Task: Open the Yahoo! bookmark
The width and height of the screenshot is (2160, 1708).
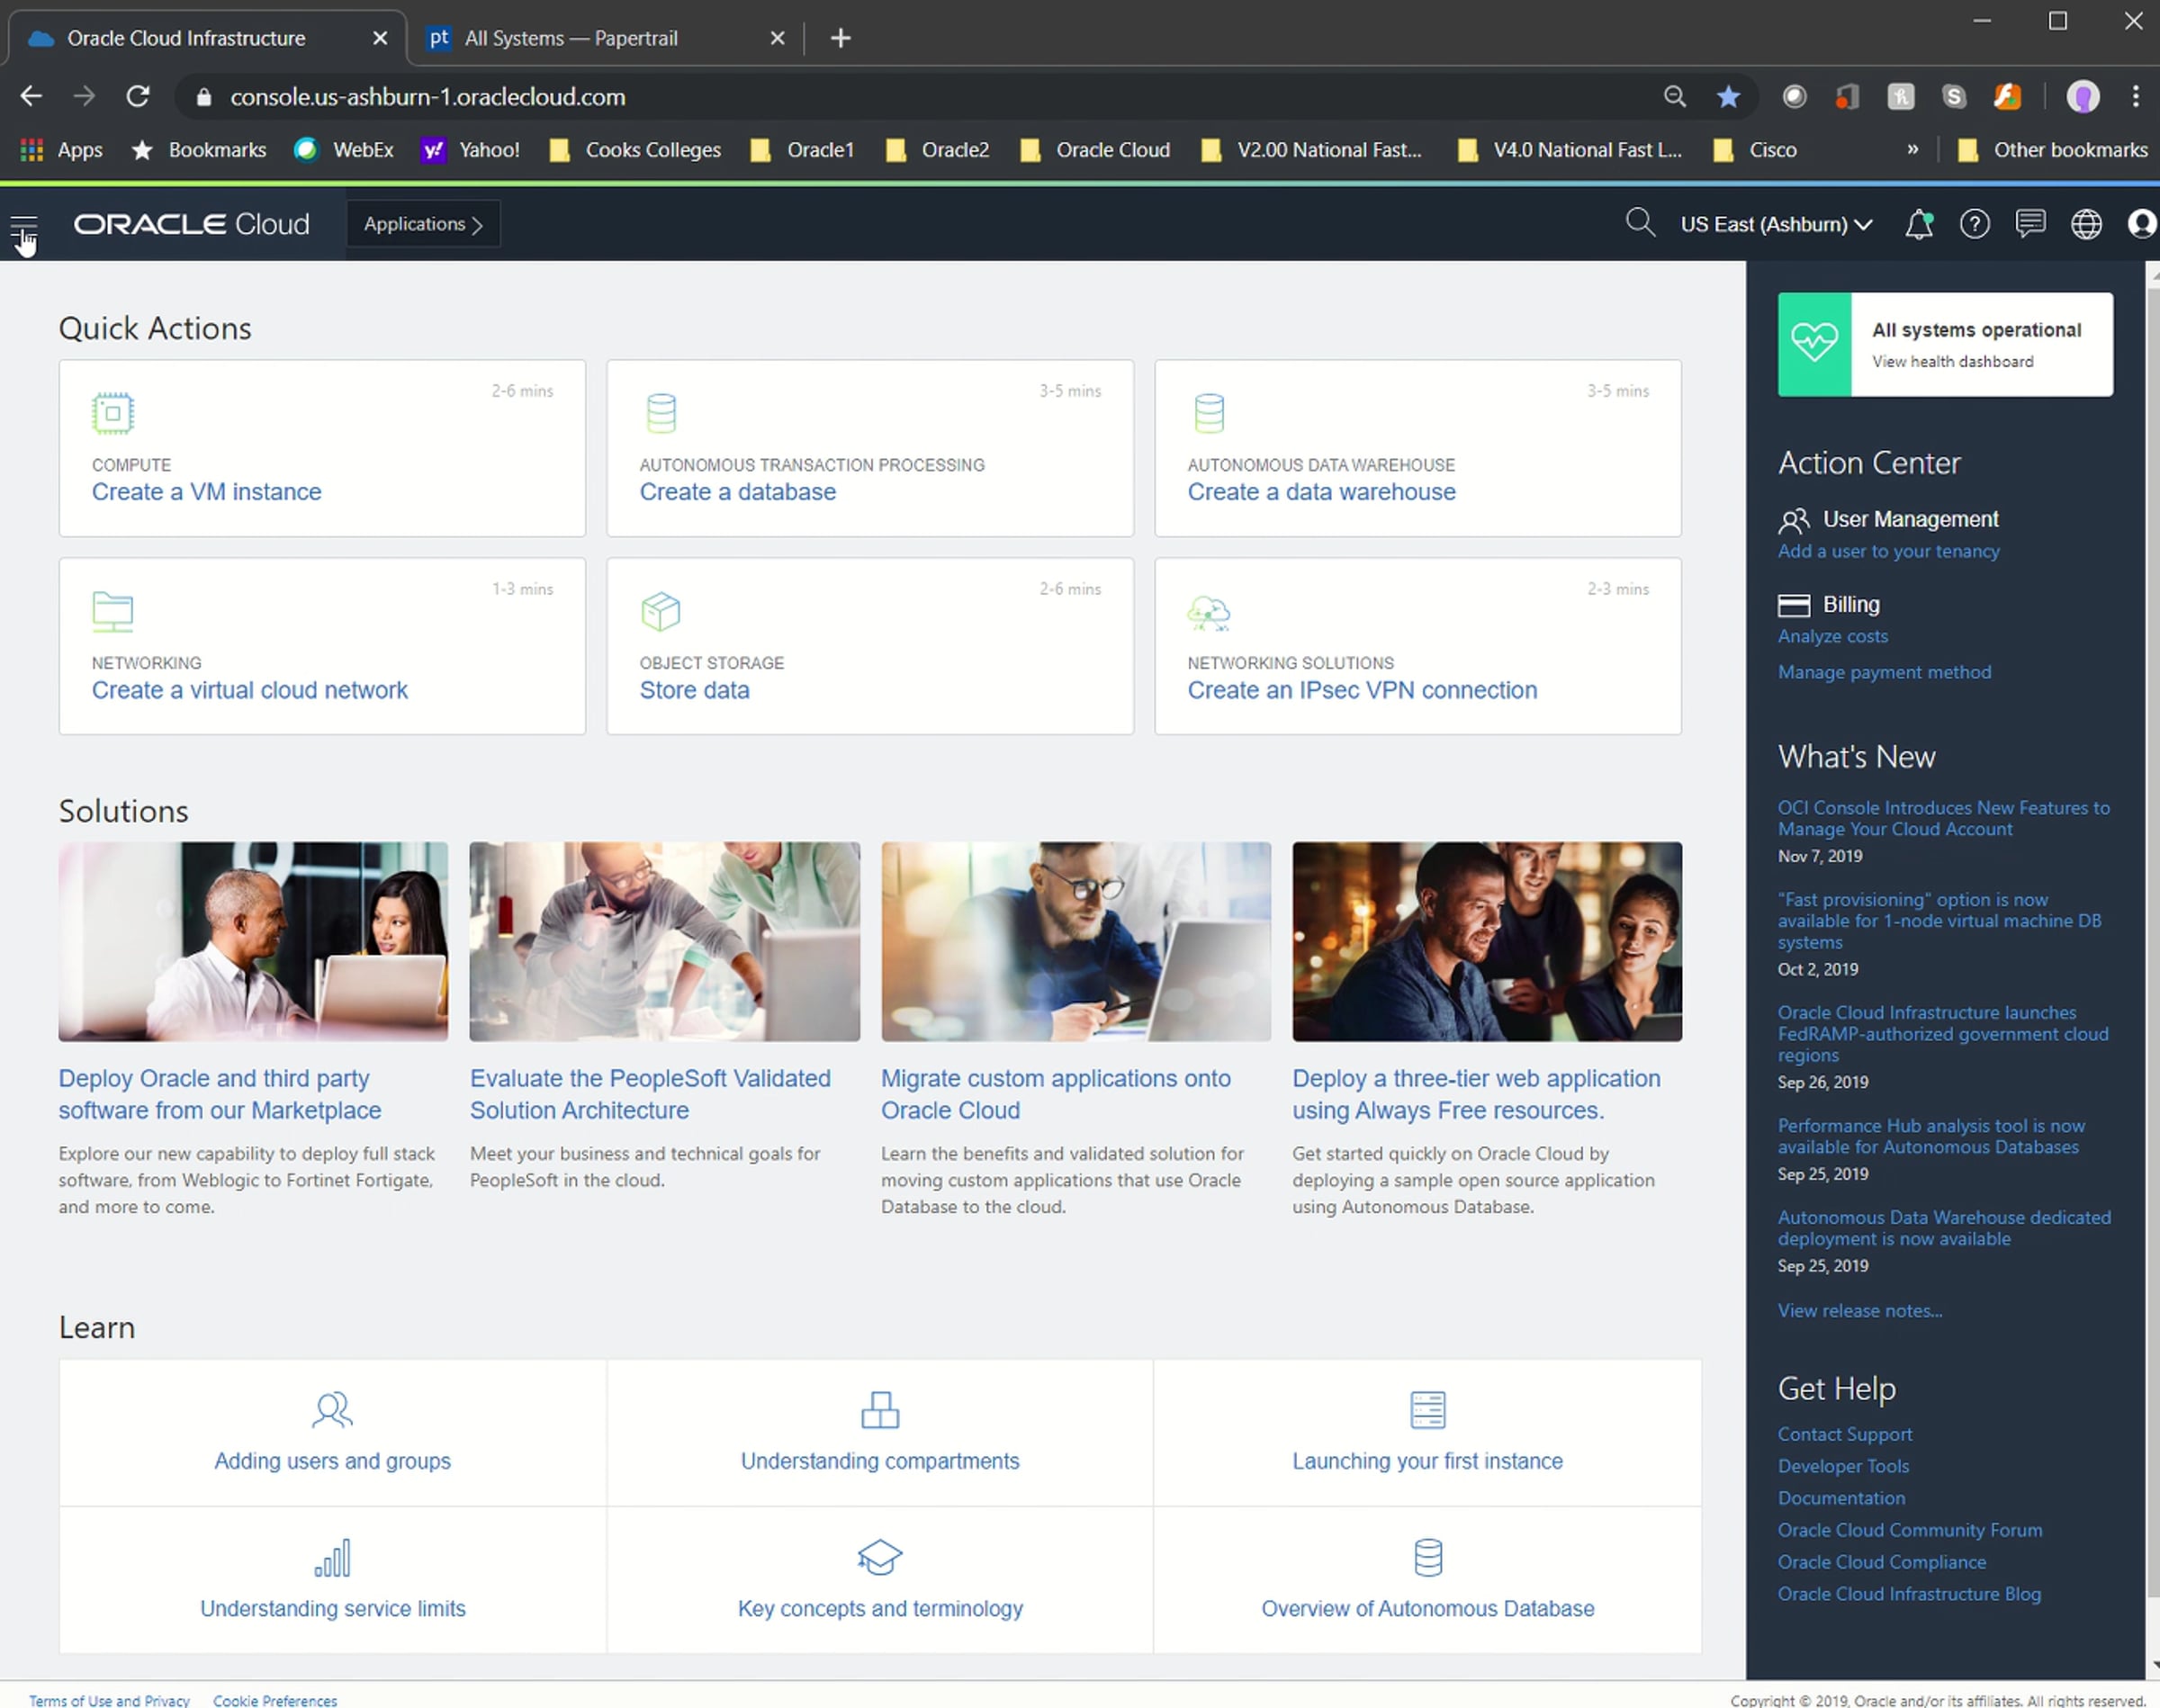Action: coord(470,150)
